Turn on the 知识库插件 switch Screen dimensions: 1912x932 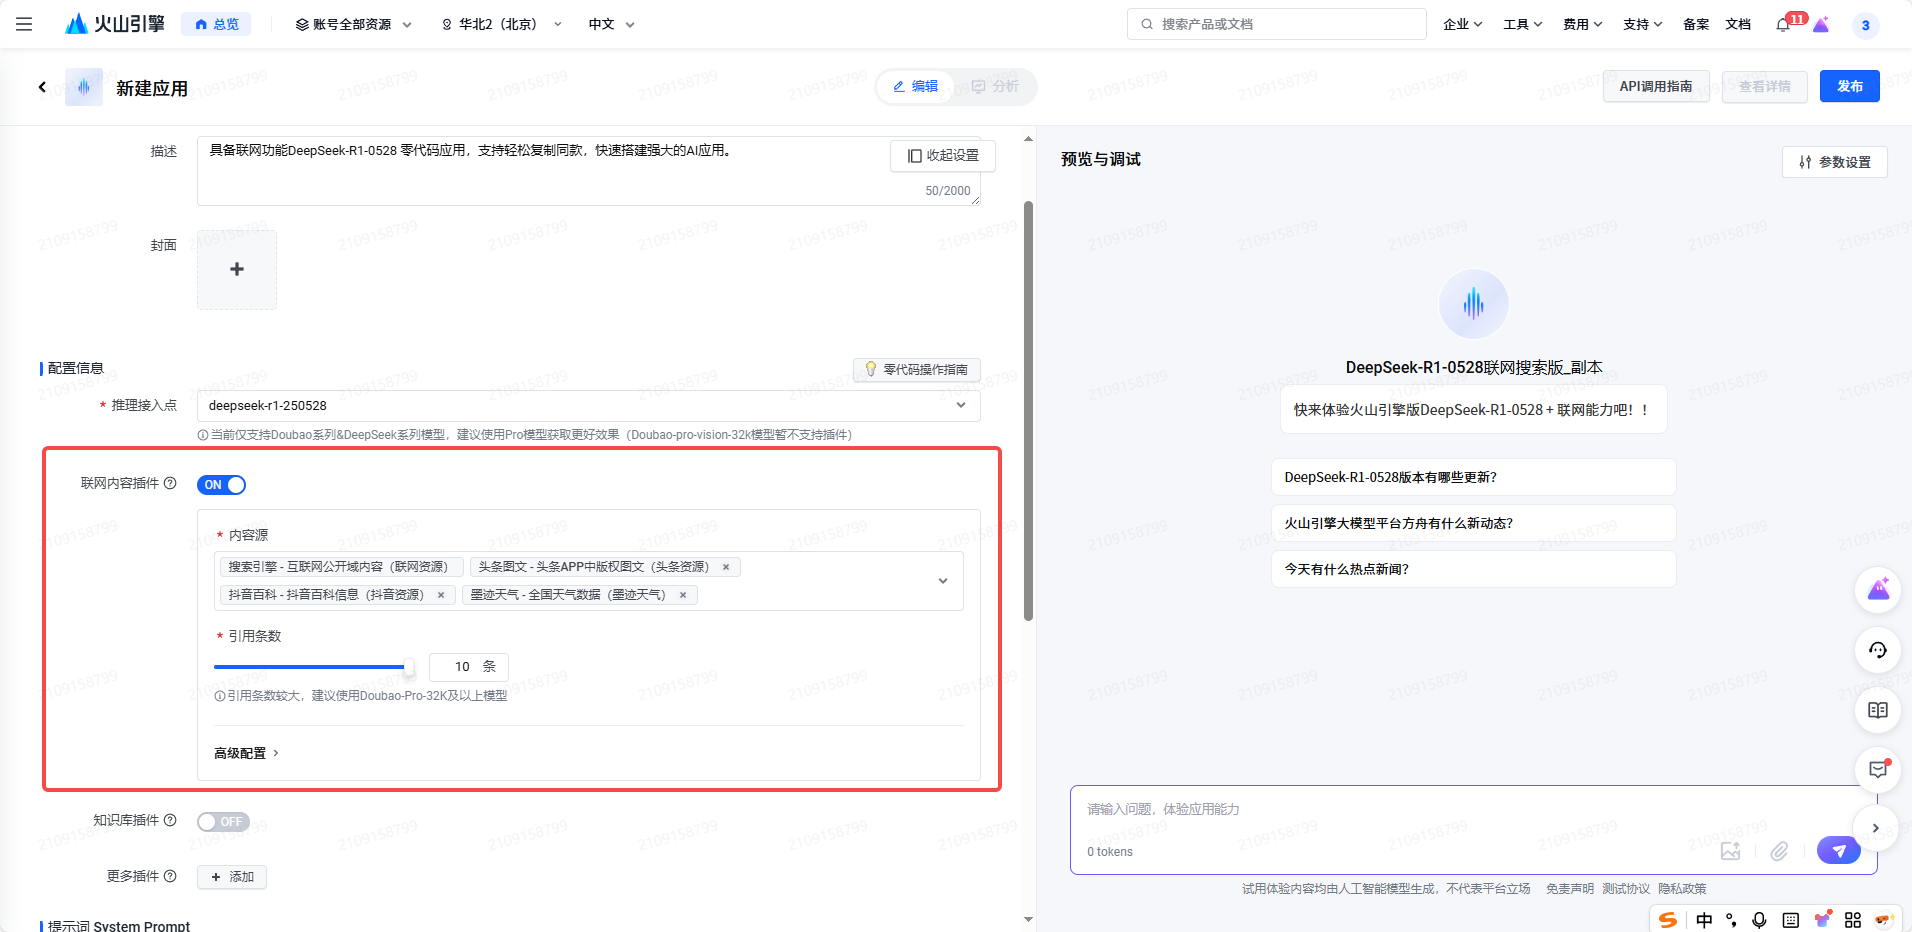point(223,822)
